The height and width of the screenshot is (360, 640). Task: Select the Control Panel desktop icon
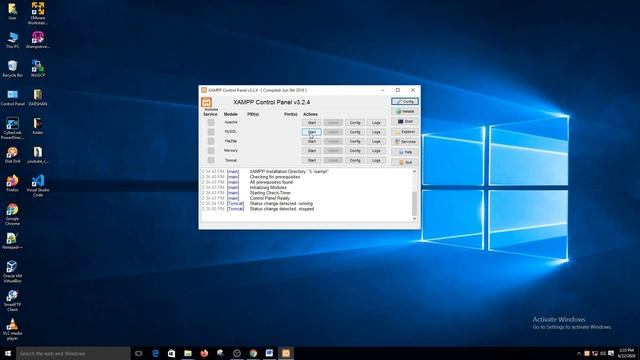12,98
